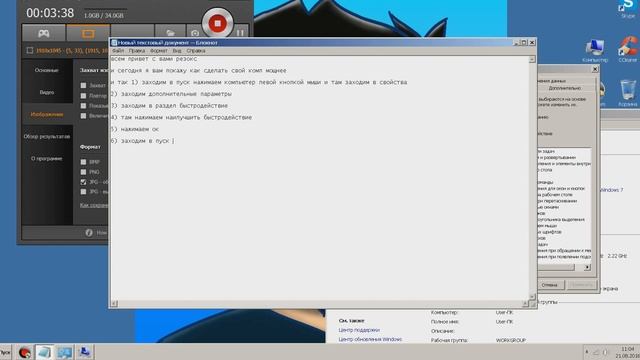
Task: Toggle the Показать checkbox in recorder settings
Action: pos(83,106)
